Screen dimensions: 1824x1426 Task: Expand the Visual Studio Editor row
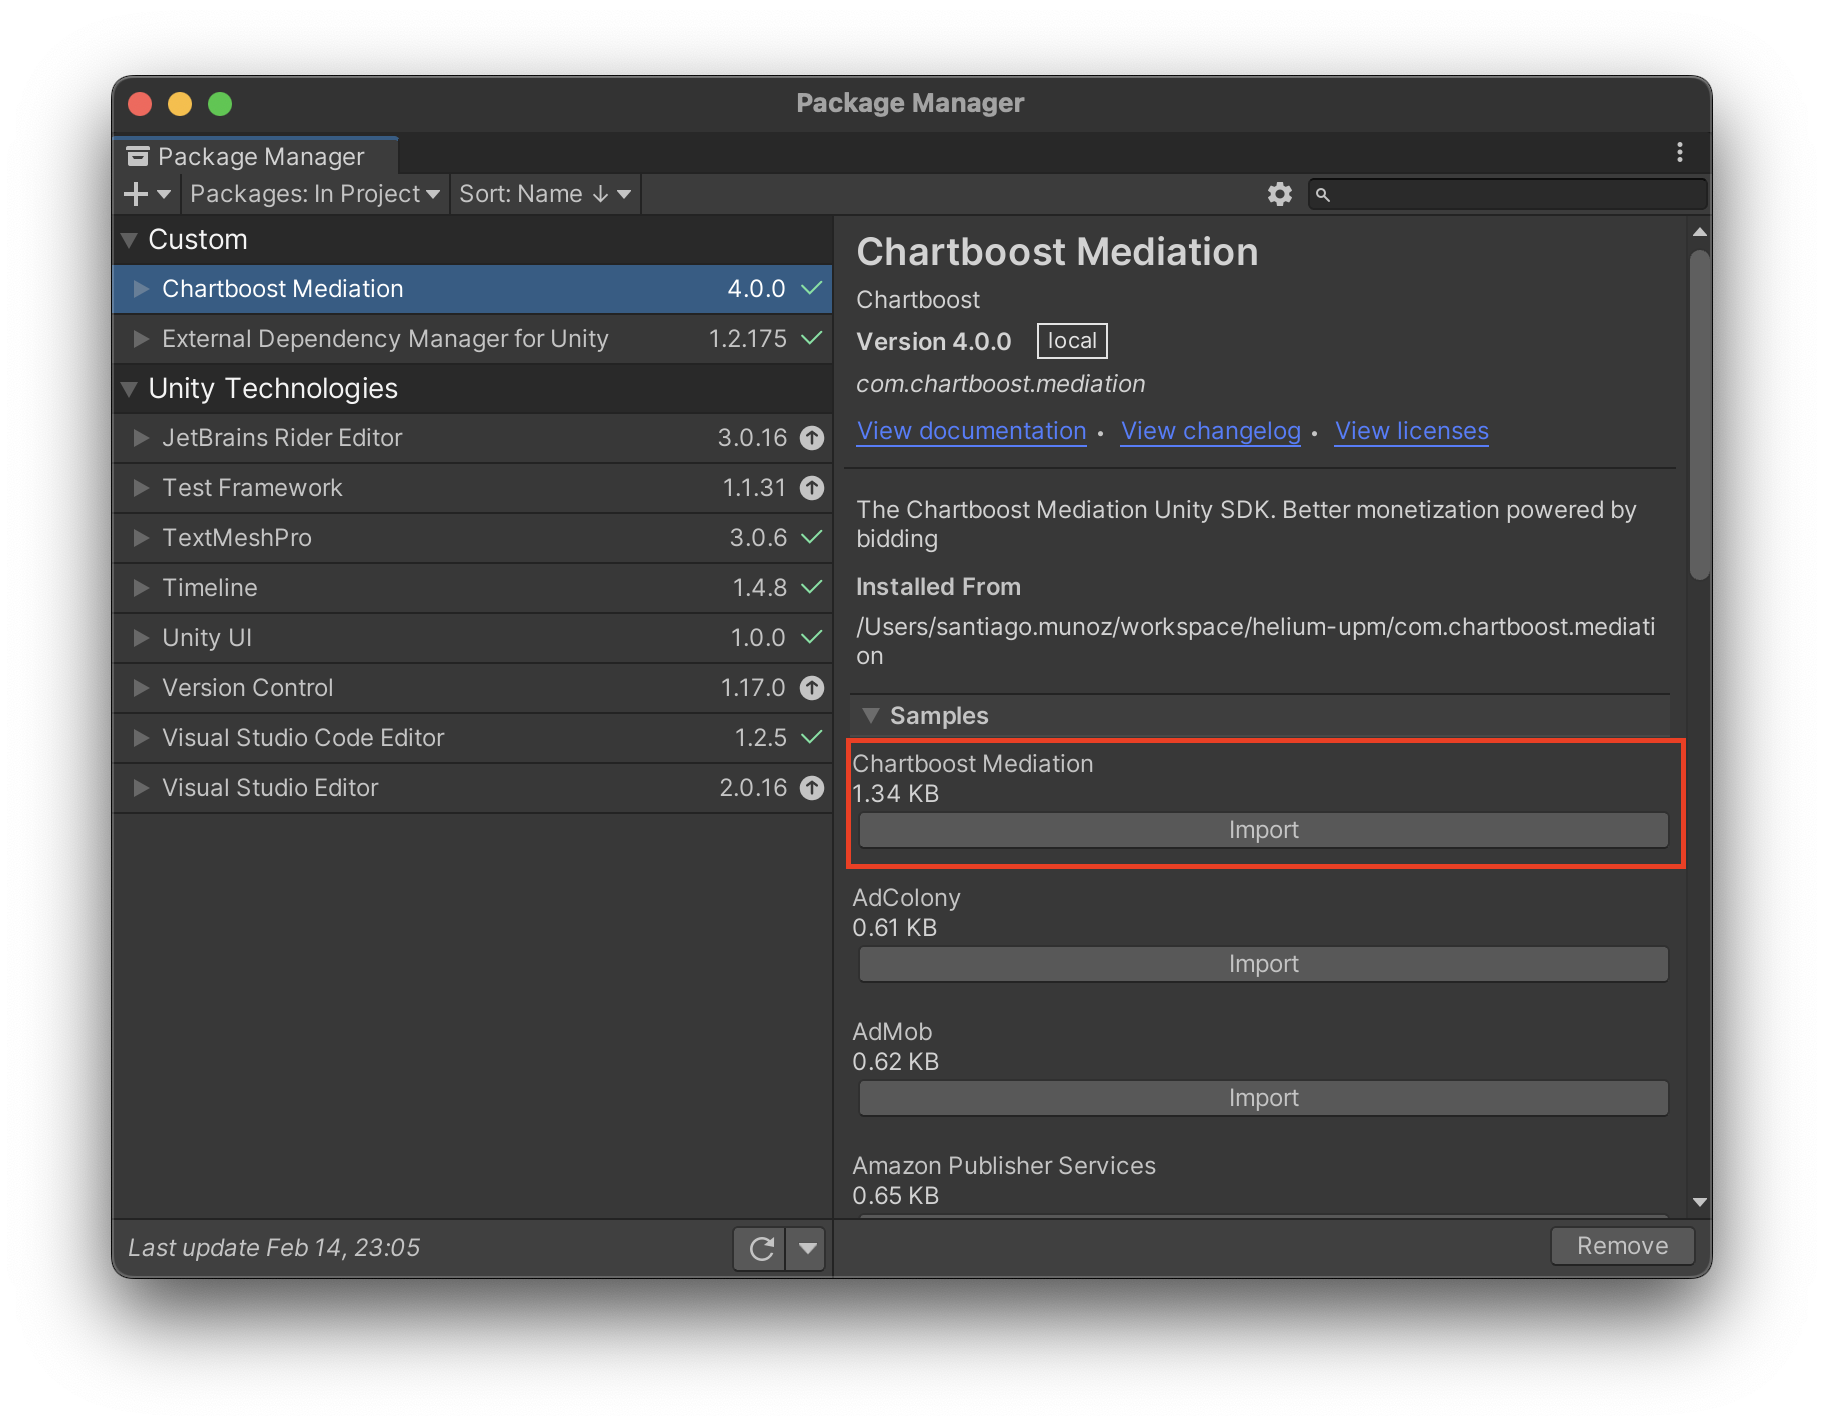click(141, 788)
